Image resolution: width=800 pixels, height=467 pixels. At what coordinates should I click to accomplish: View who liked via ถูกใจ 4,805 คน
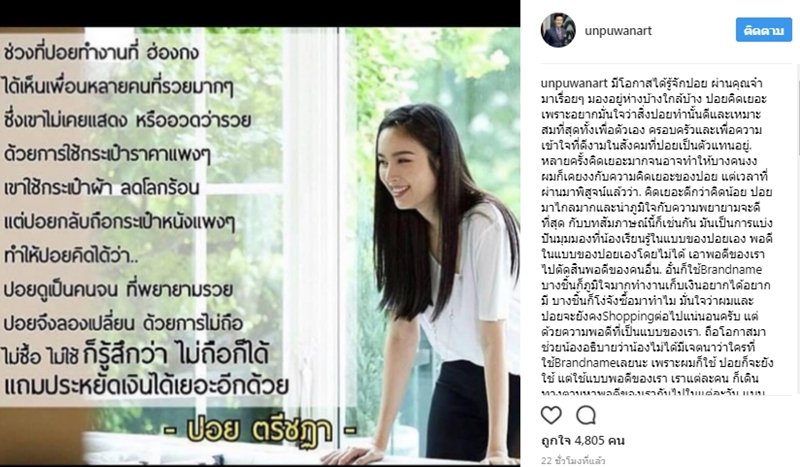(x=583, y=440)
